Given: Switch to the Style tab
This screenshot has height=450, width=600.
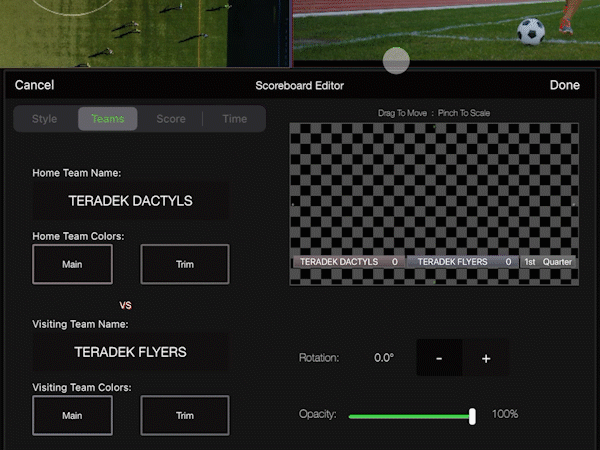Looking at the screenshot, I should 44,119.
